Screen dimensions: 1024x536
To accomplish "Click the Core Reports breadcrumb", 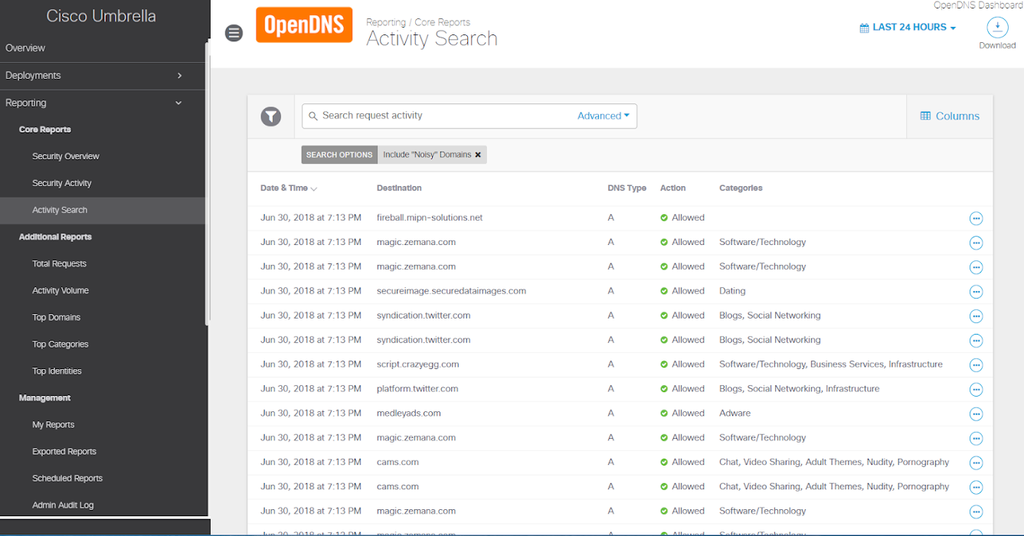I will [442, 22].
